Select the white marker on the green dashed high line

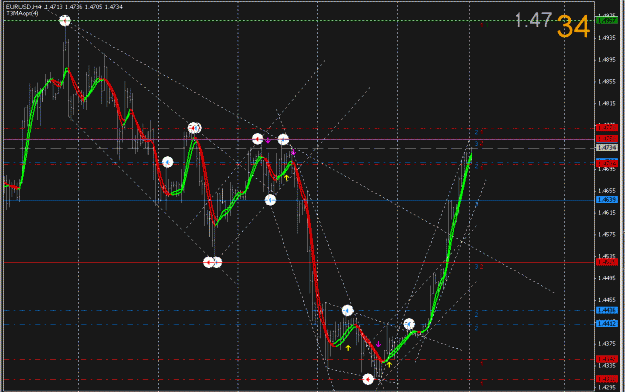[x=65, y=20]
